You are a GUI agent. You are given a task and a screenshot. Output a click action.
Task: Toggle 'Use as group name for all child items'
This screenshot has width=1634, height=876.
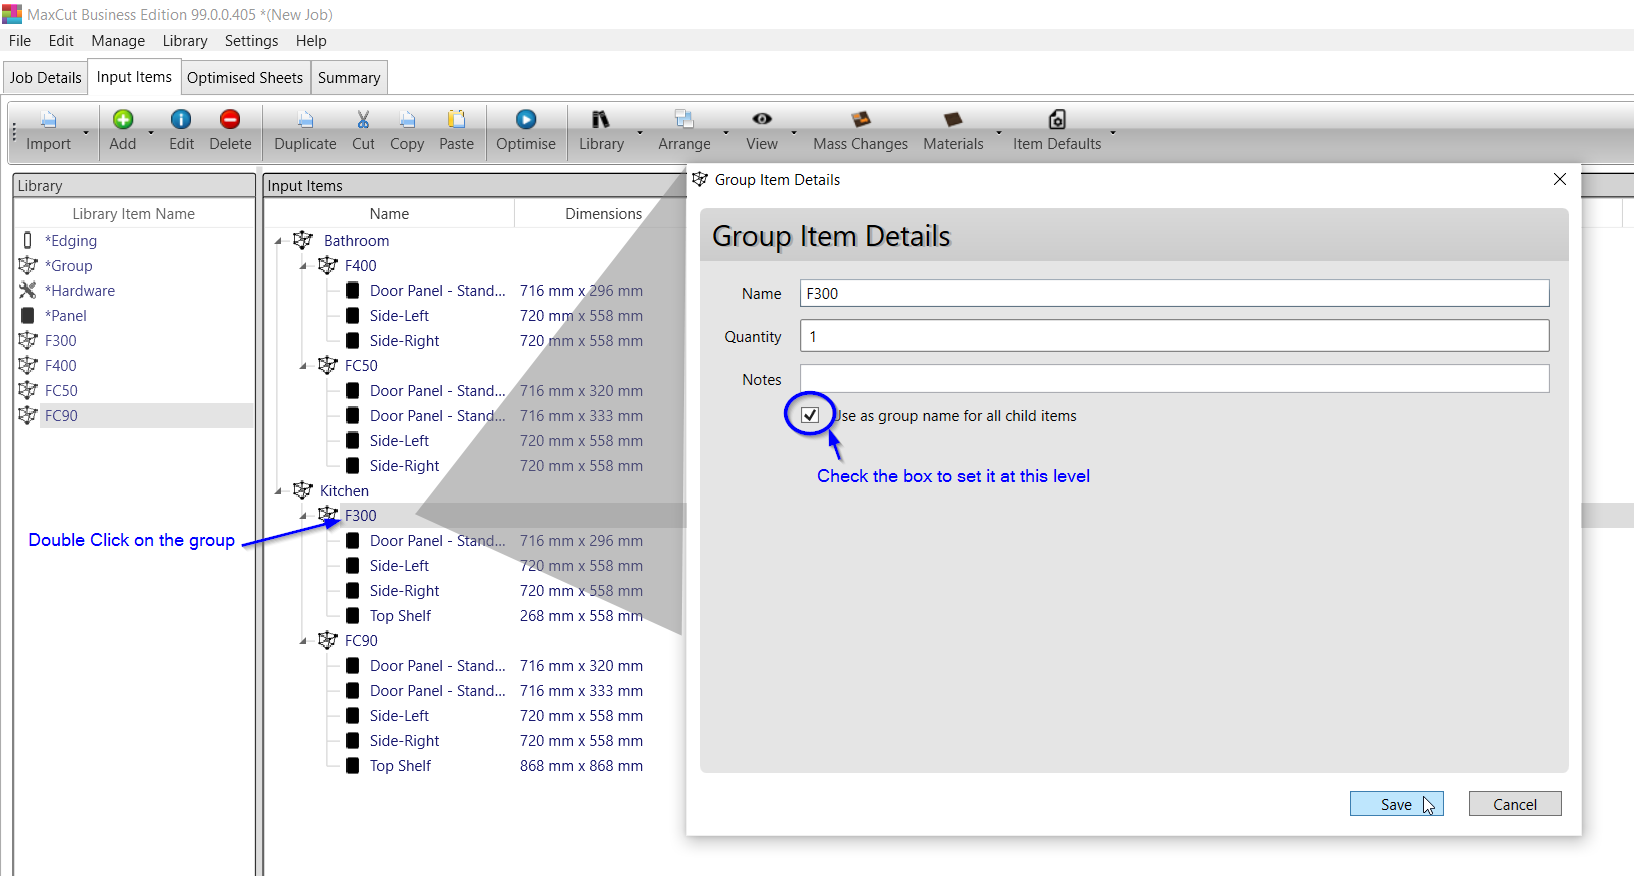(810, 415)
